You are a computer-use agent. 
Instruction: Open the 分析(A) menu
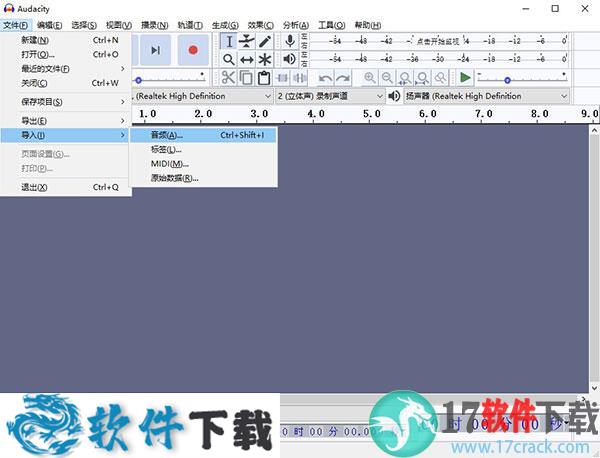[x=295, y=25]
